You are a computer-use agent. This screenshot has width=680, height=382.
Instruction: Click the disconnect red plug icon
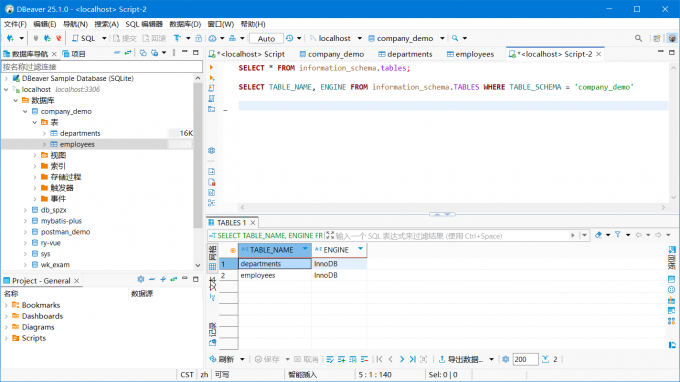click(x=59, y=38)
